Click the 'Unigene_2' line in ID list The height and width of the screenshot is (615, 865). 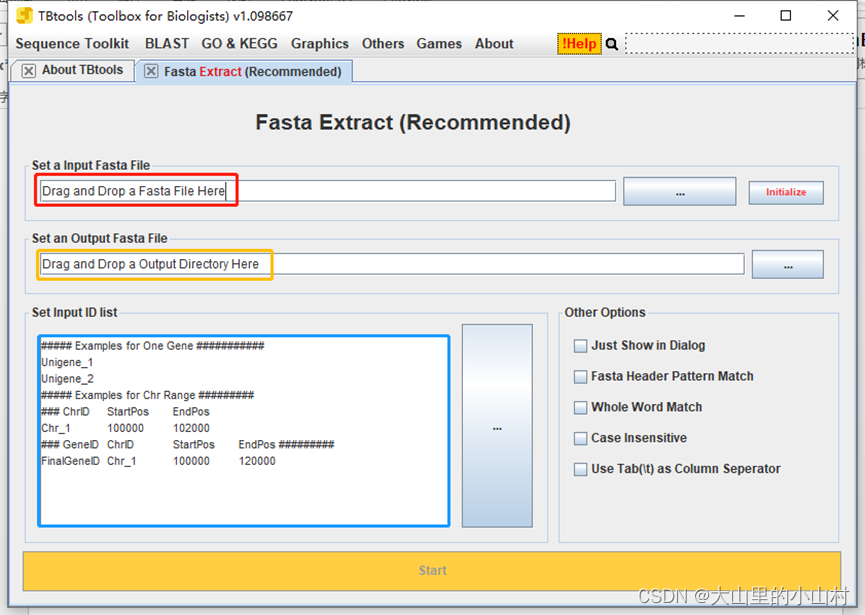(67, 379)
